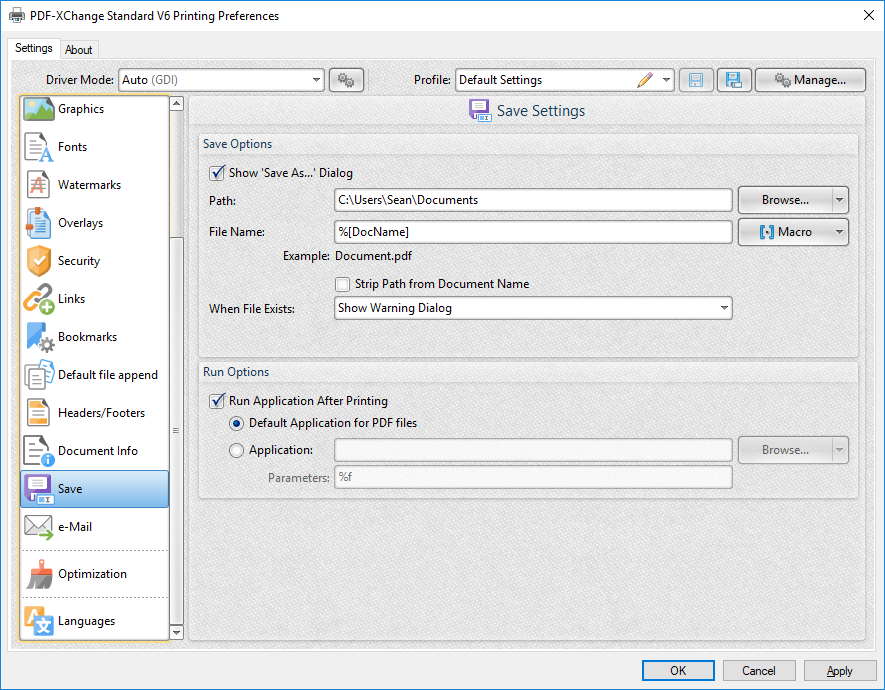Screen dimensions: 885x690
Task: Open the When File Exists dropdown
Action: pos(724,308)
